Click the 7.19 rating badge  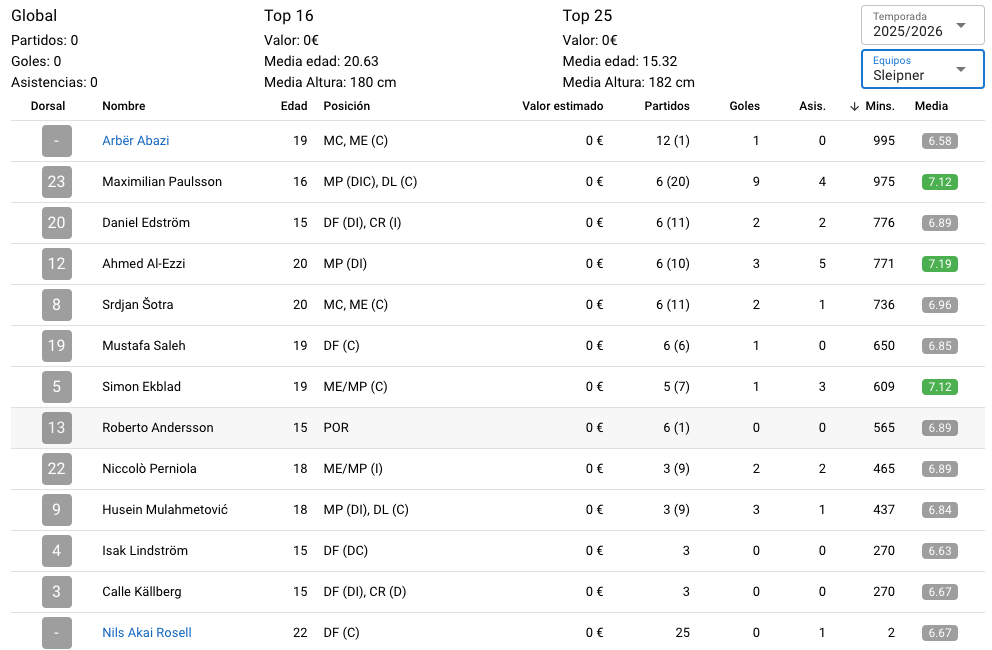939,264
